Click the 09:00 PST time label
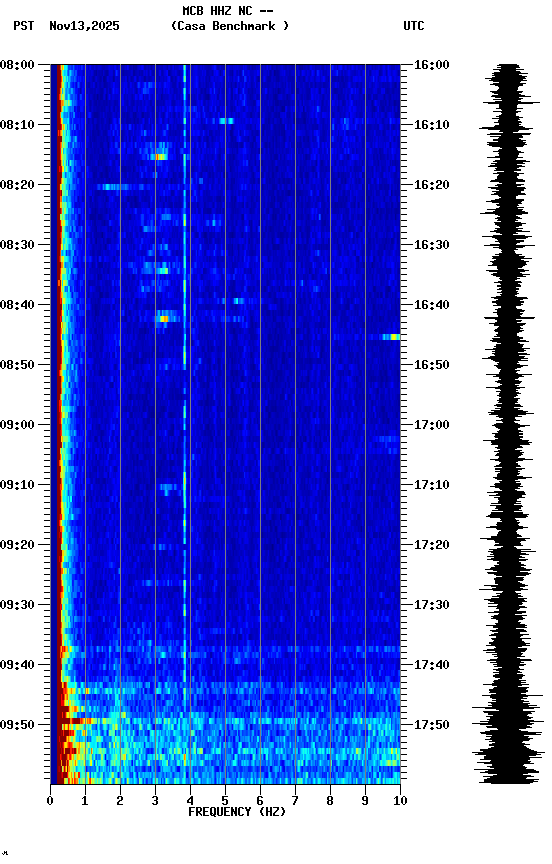 pyautogui.click(x=17, y=425)
